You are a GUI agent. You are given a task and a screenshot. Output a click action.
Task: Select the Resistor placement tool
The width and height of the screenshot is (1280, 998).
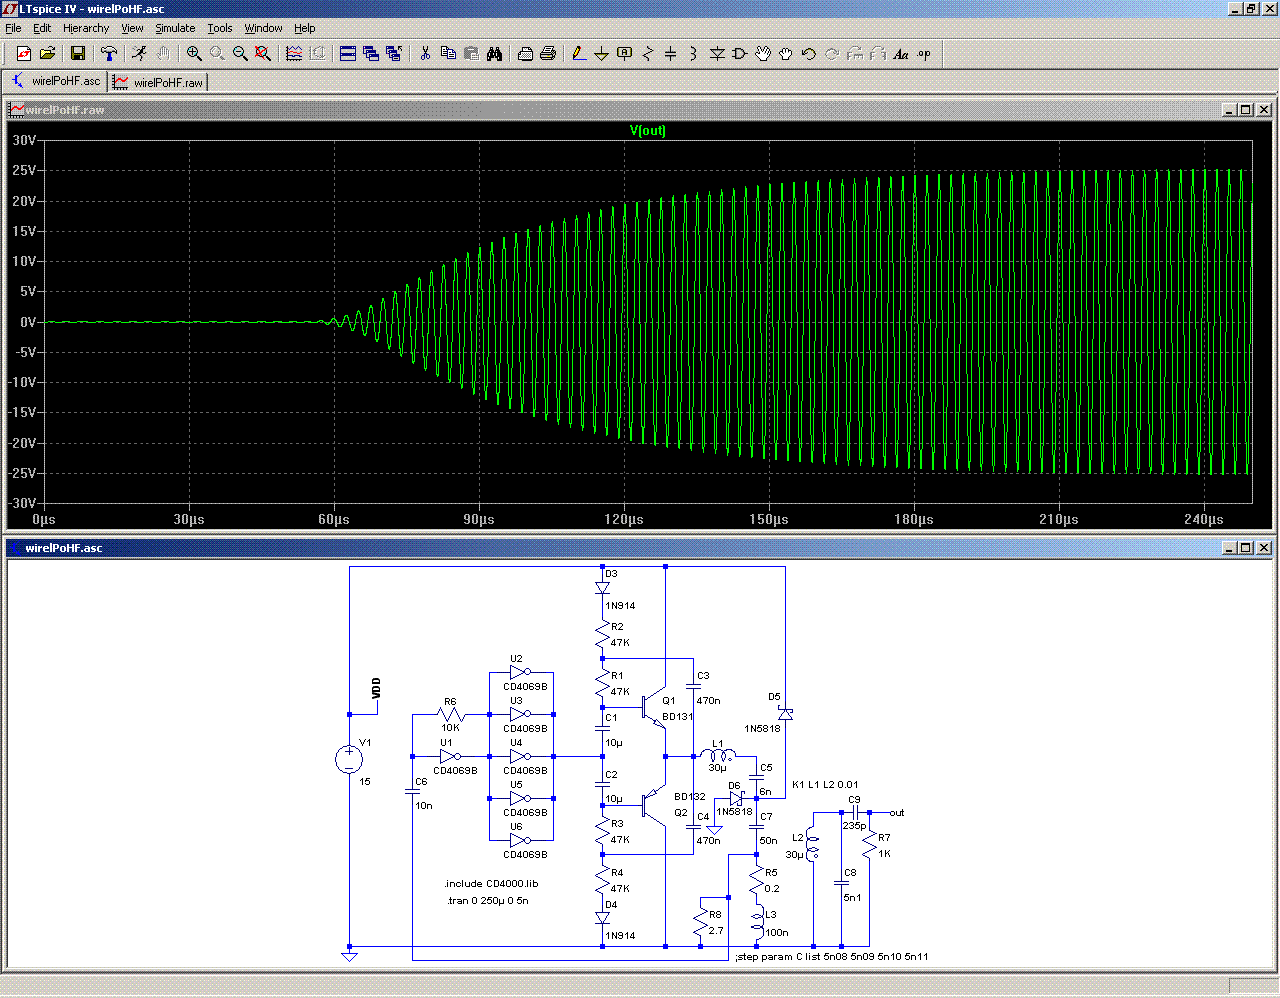[647, 54]
